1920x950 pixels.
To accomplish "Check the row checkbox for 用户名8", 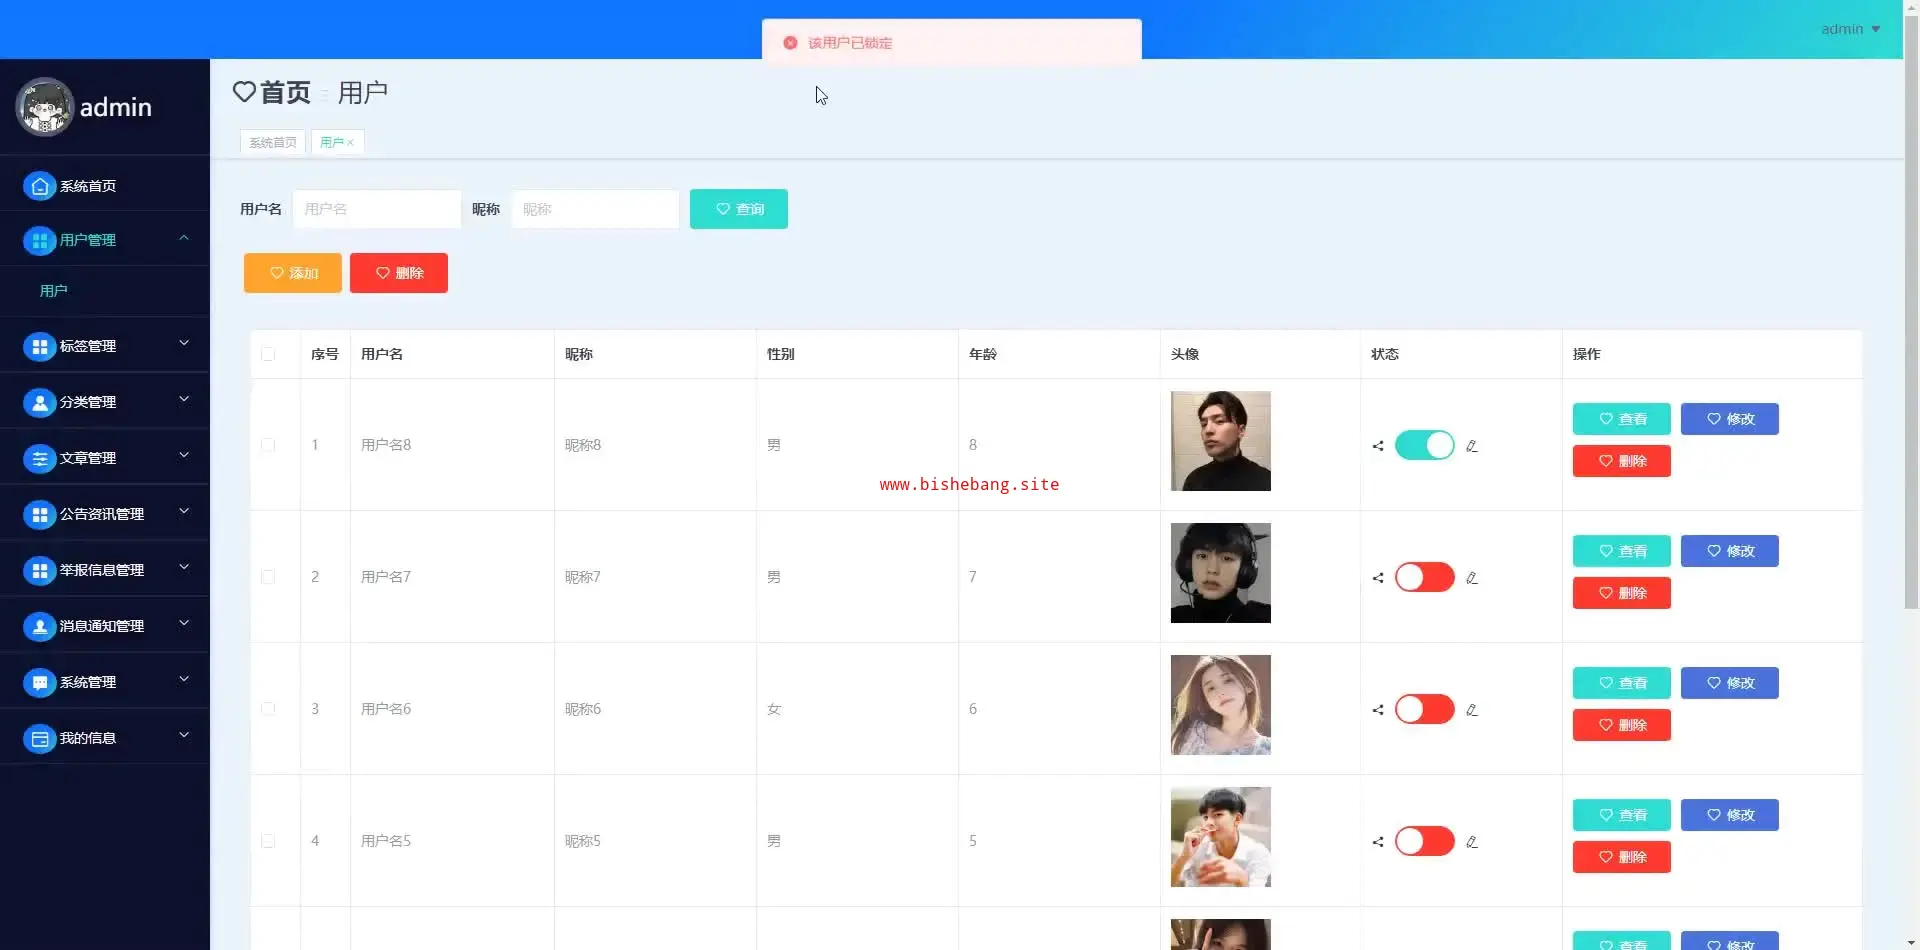I will tap(268, 445).
